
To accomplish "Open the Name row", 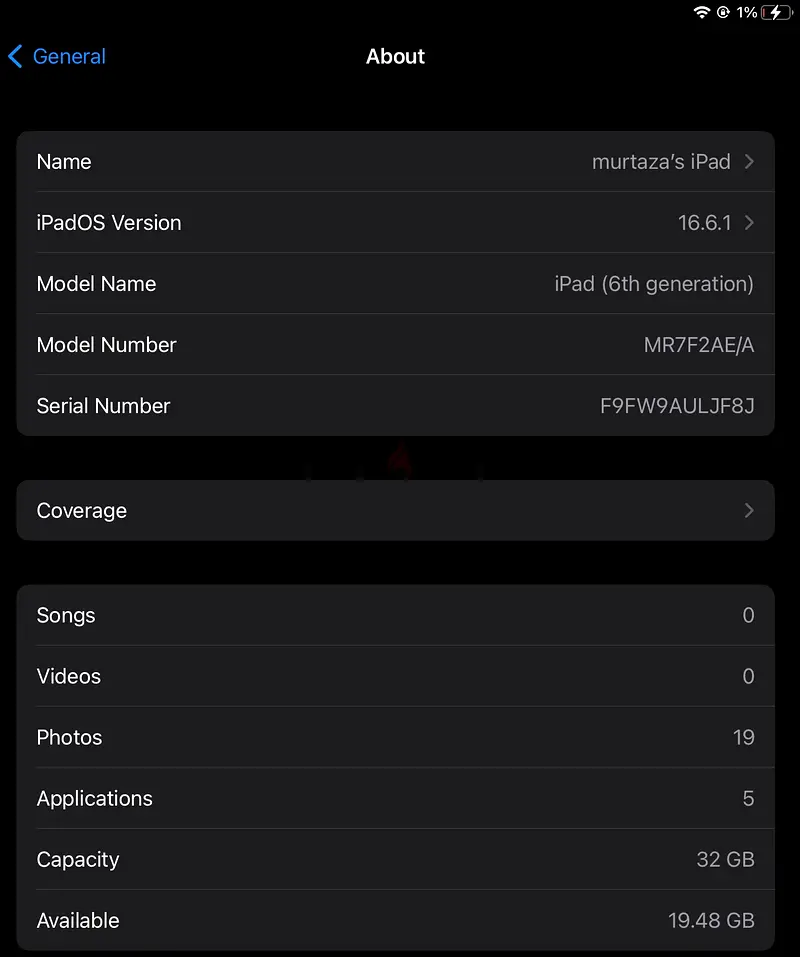I will [x=395, y=162].
